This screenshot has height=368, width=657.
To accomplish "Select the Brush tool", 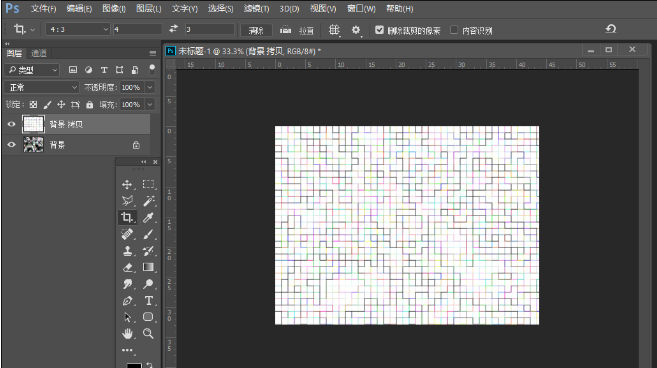I will click(148, 234).
